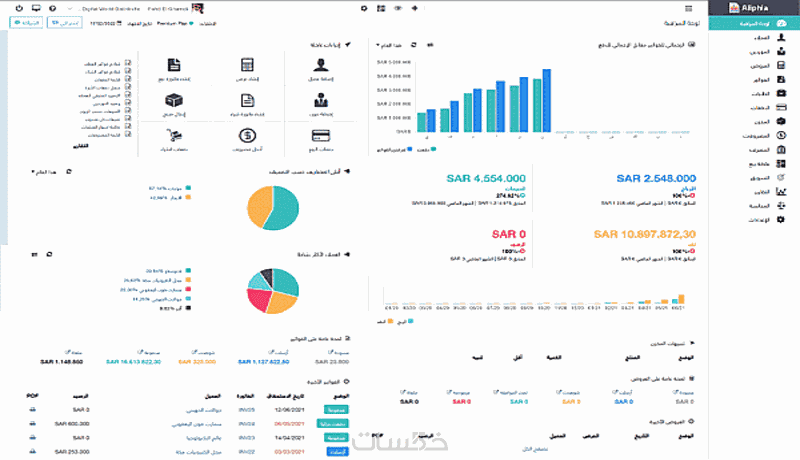The width and height of the screenshot is (800, 460).
Task: Expand the bar chart period dropdown
Action: coord(389,45)
